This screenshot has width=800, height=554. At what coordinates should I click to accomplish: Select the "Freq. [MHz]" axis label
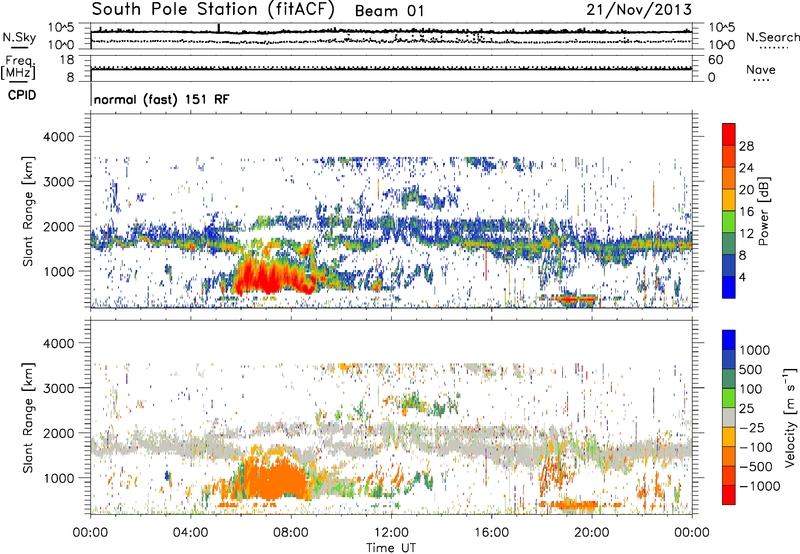tap(19, 68)
